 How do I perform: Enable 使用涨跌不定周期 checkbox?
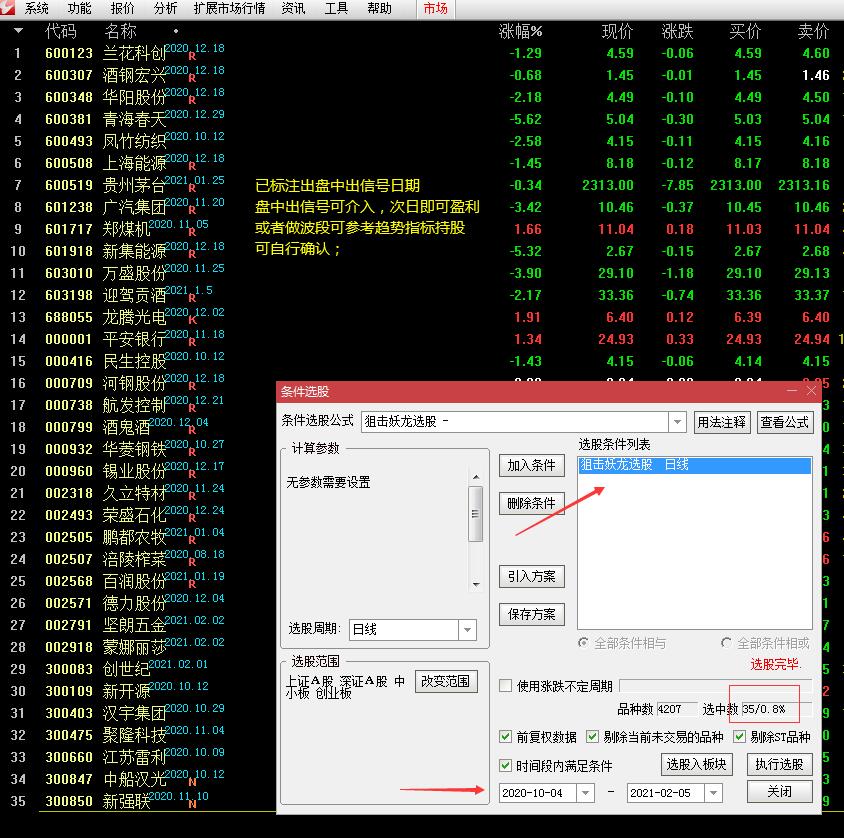point(506,686)
